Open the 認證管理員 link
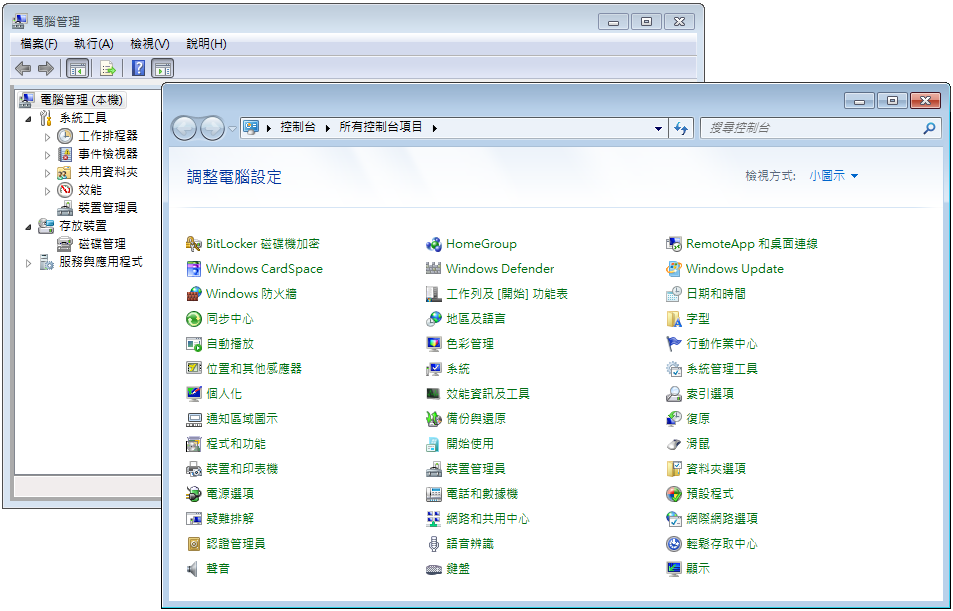The width and height of the screenshot is (953, 611). [236, 544]
